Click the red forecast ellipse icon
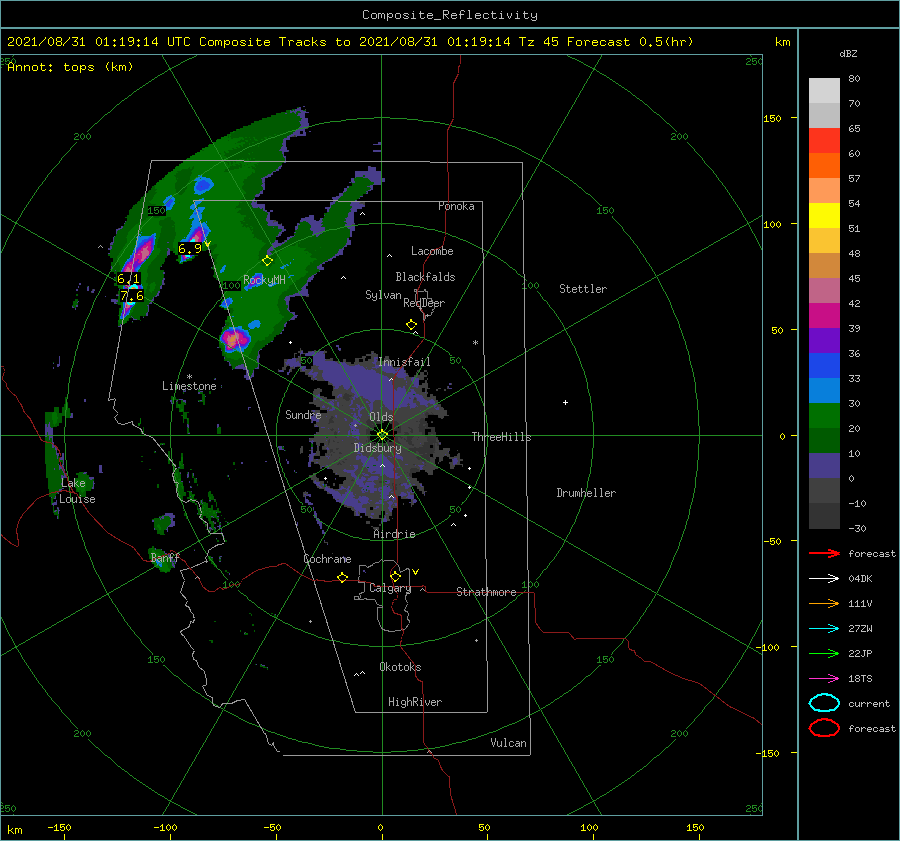900x841 pixels. pos(824,728)
